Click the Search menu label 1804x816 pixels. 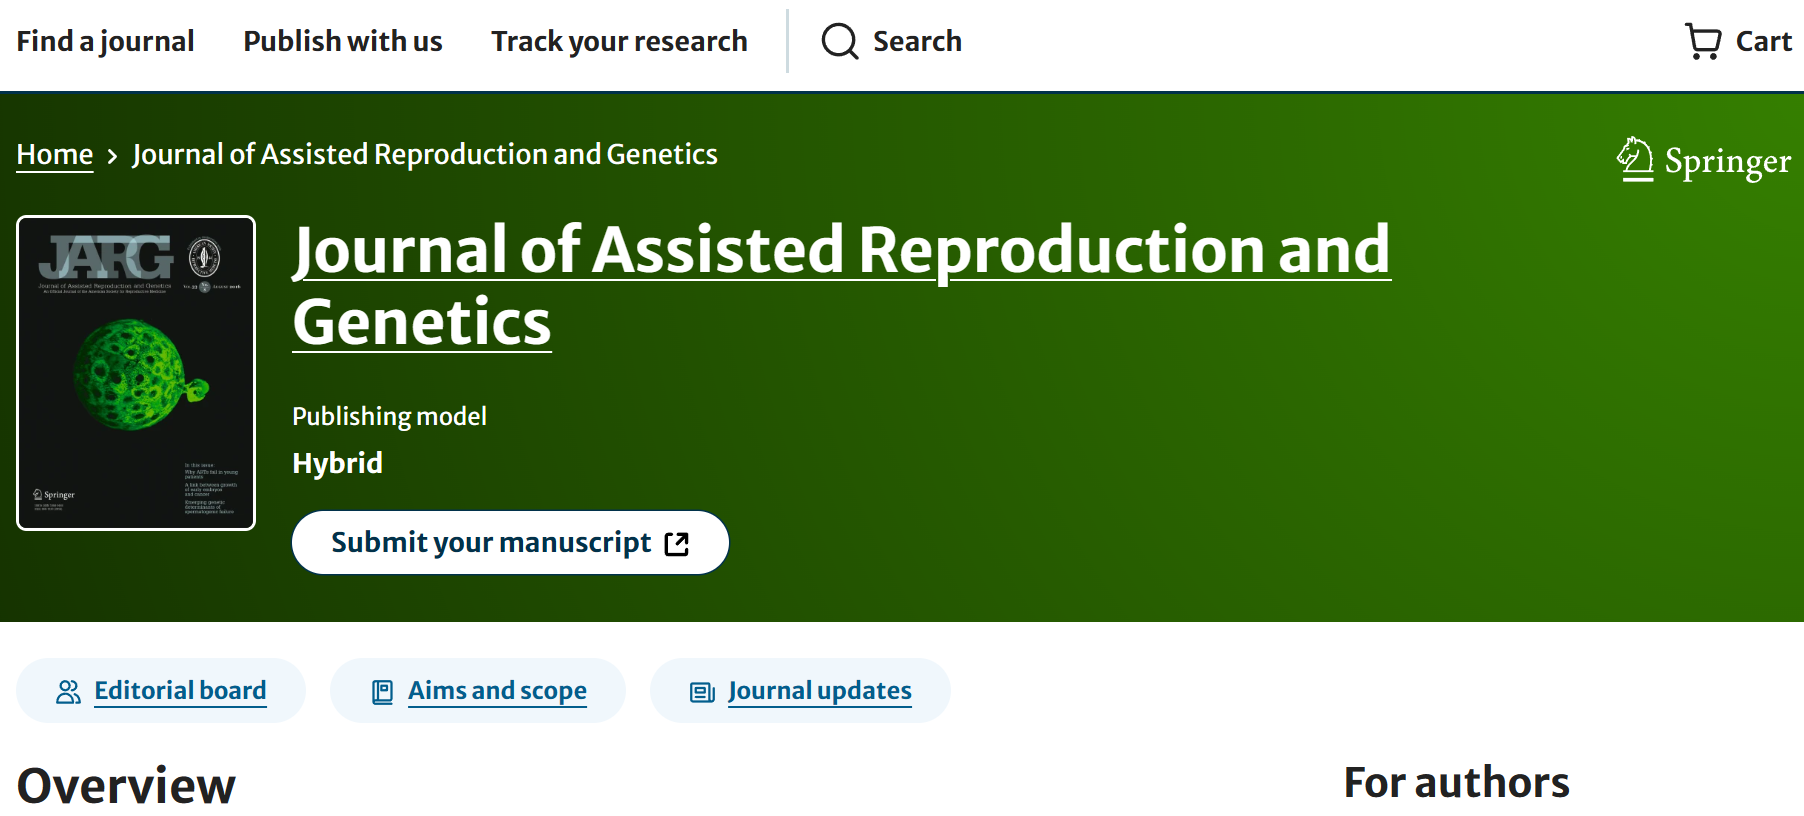click(x=917, y=41)
